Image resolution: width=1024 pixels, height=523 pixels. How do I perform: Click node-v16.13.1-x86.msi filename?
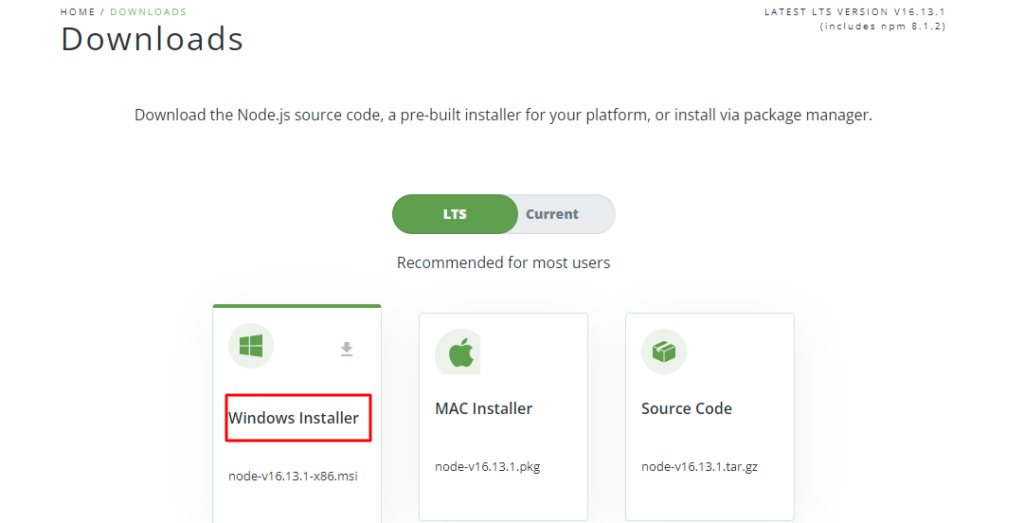(293, 476)
